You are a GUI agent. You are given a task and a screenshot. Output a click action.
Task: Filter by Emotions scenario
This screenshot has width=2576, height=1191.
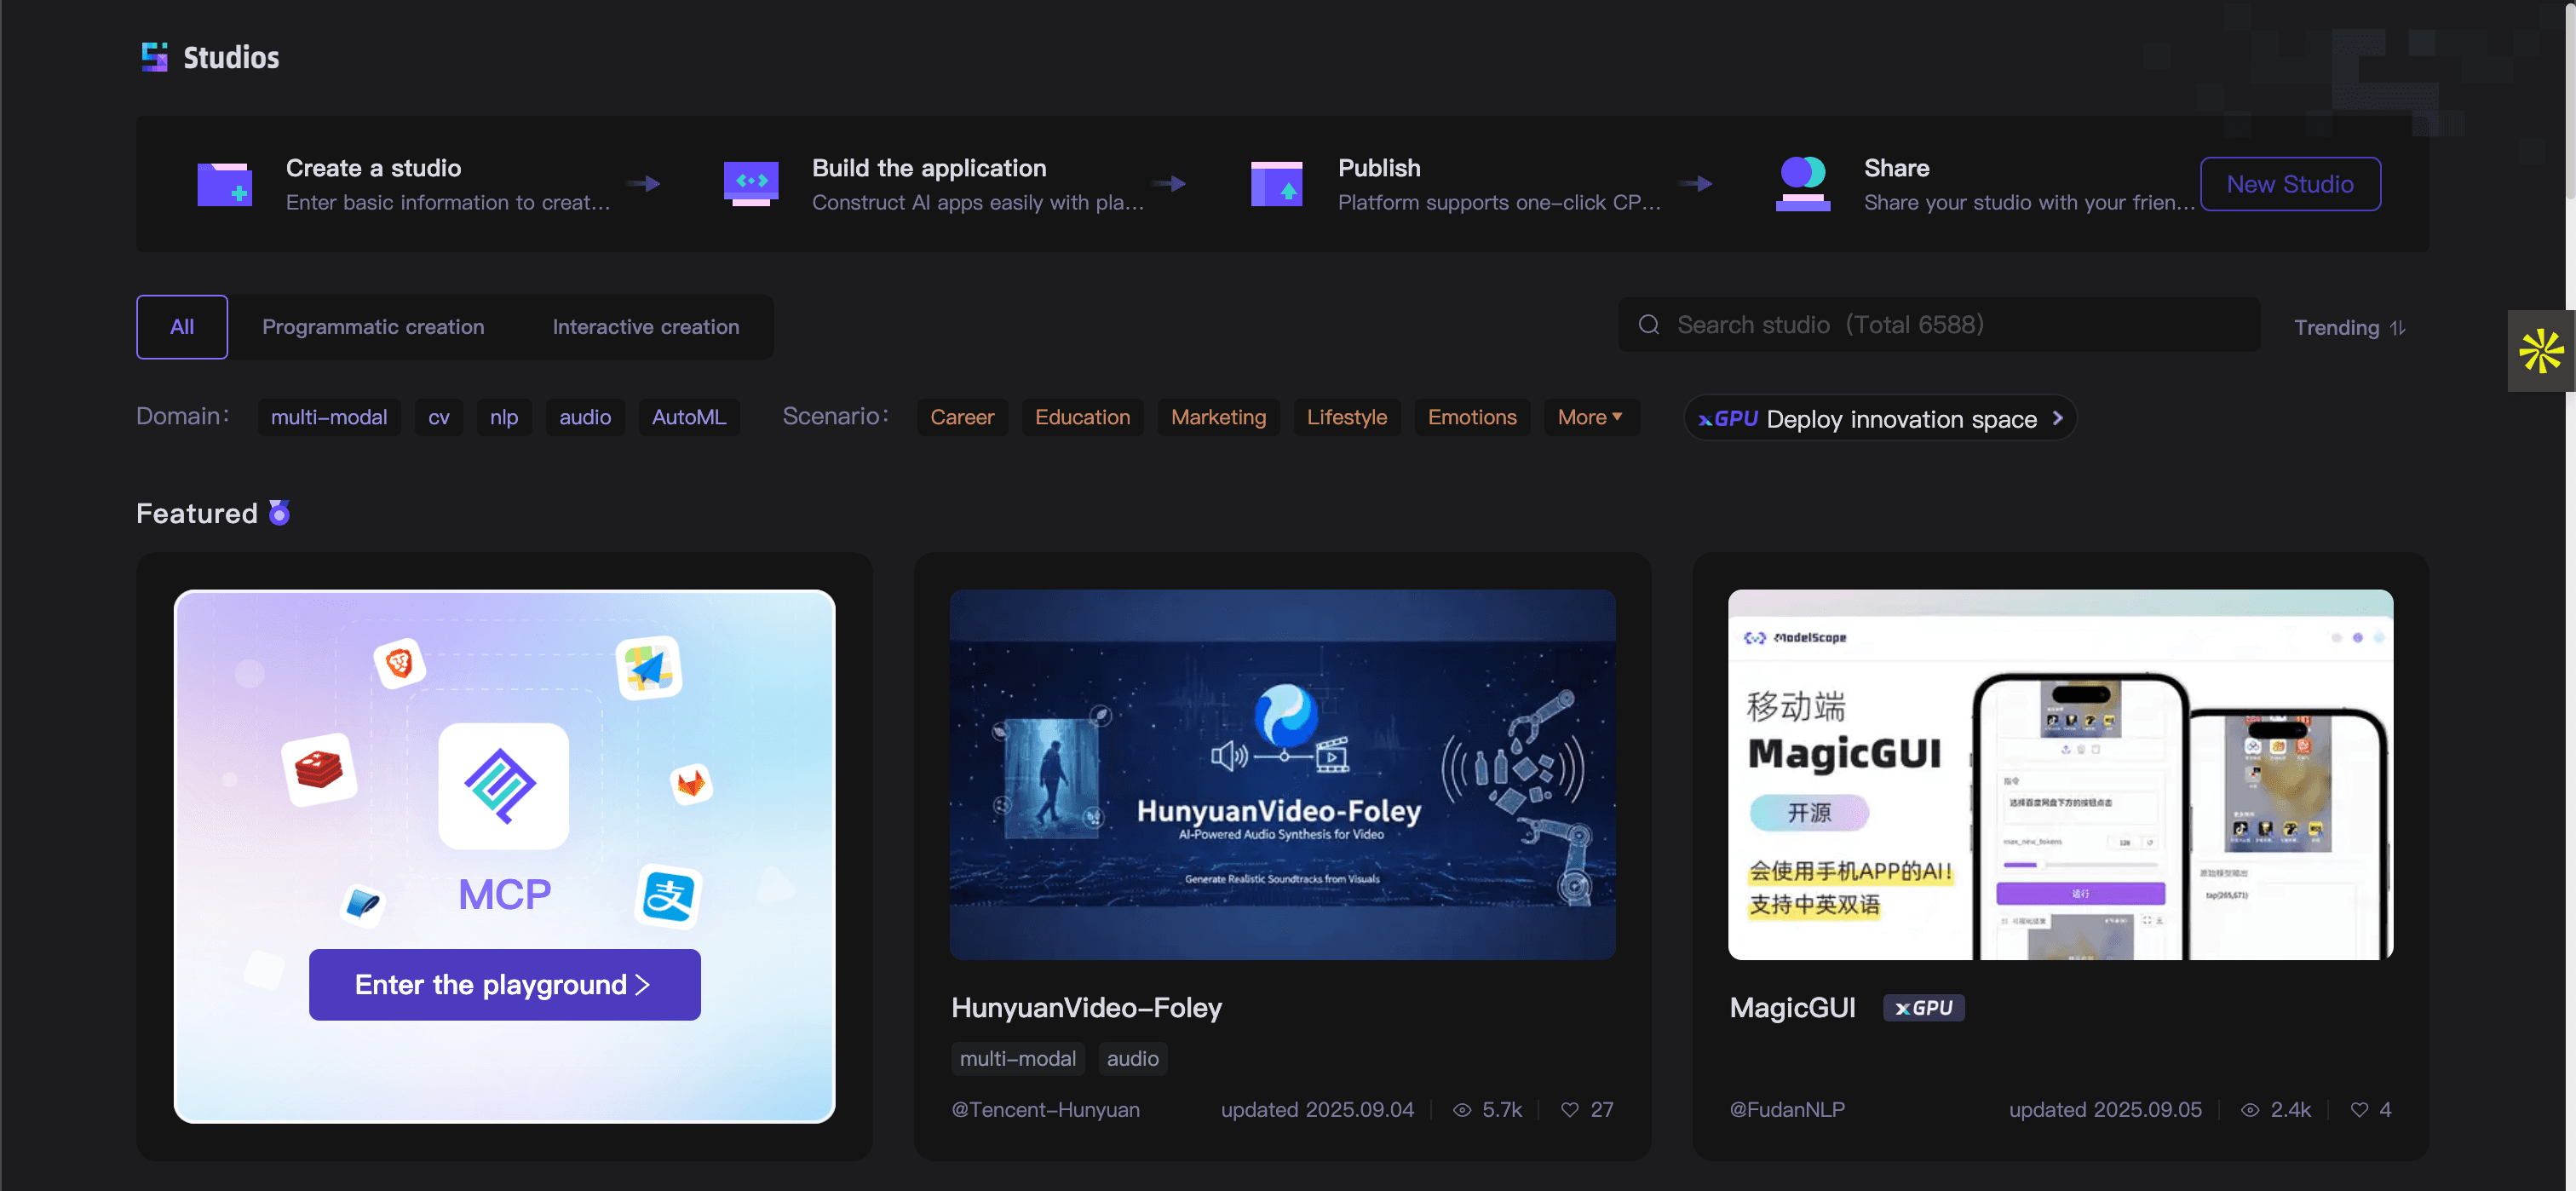(x=1472, y=417)
